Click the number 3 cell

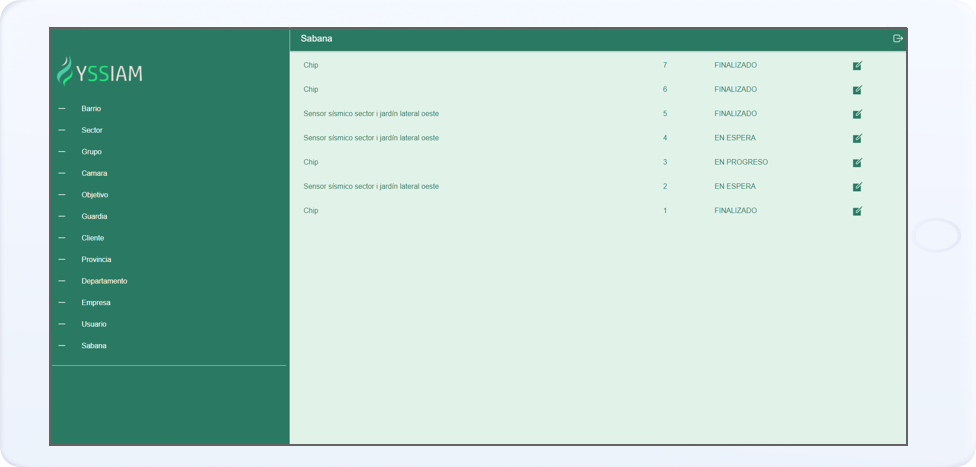pyautogui.click(x=665, y=163)
